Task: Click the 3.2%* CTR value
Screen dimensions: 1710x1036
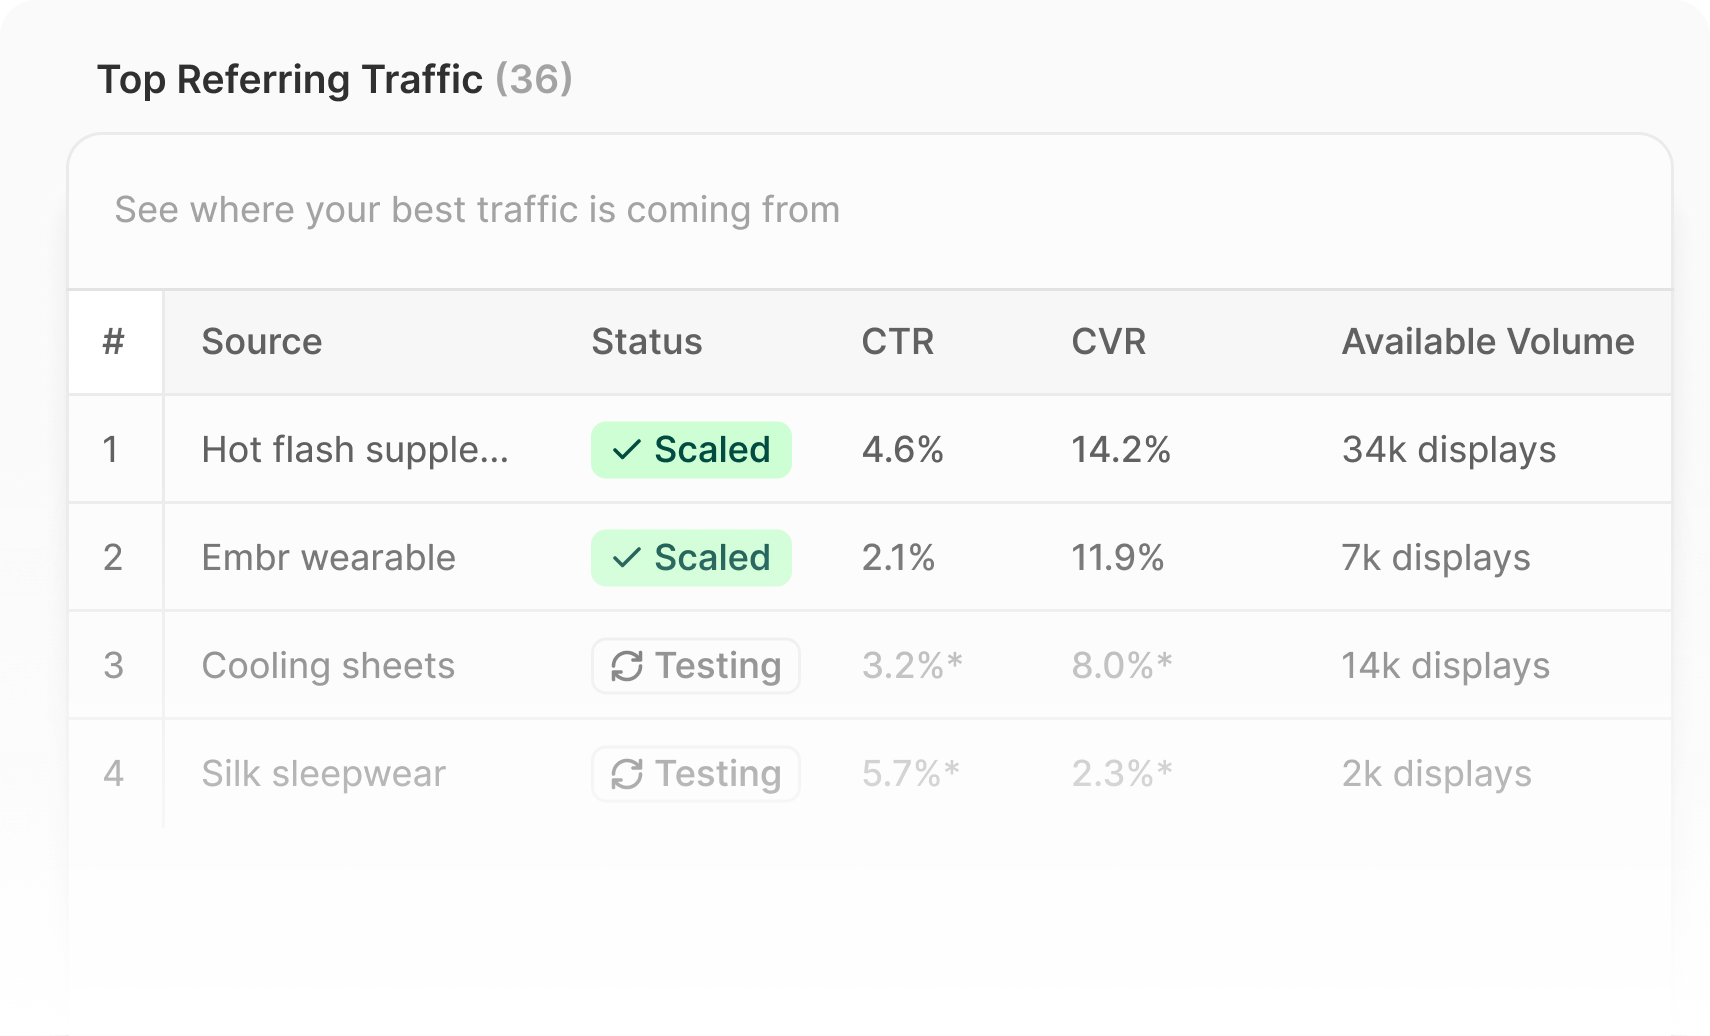Action: pyautogui.click(x=911, y=666)
